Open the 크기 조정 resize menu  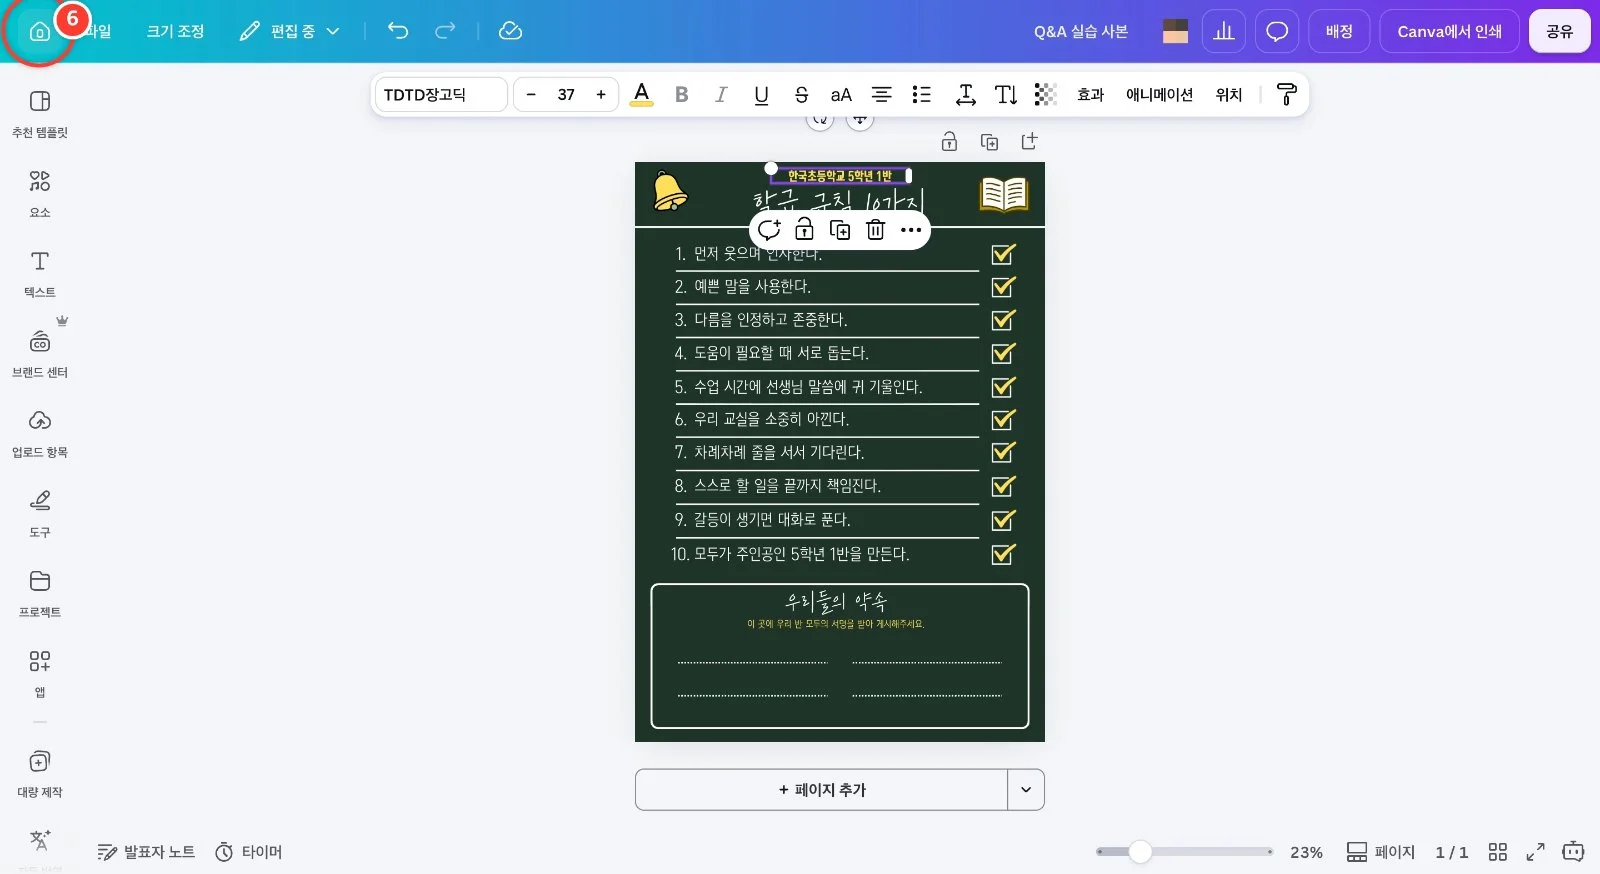pos(175,31)
